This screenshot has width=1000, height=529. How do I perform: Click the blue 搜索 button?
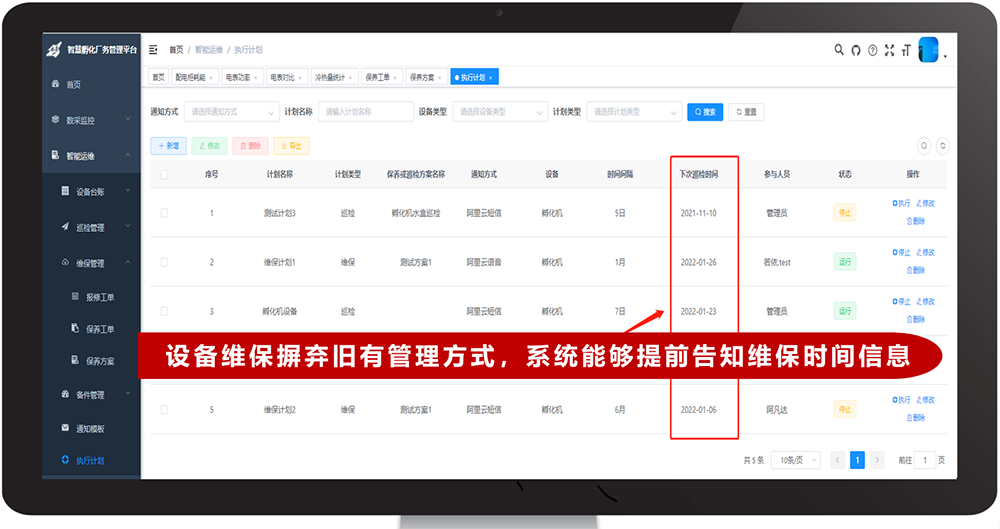click(x=705, y=112)
